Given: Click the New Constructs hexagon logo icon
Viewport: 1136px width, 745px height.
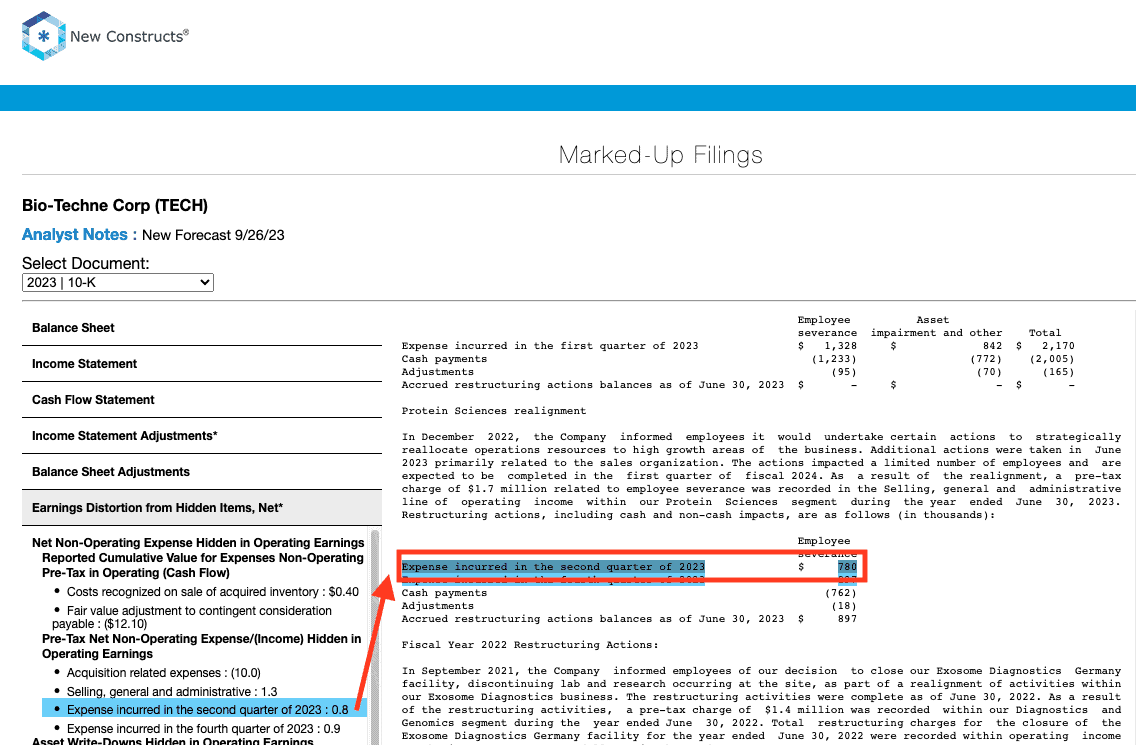Looking at the screenshot, I should 43,36.
